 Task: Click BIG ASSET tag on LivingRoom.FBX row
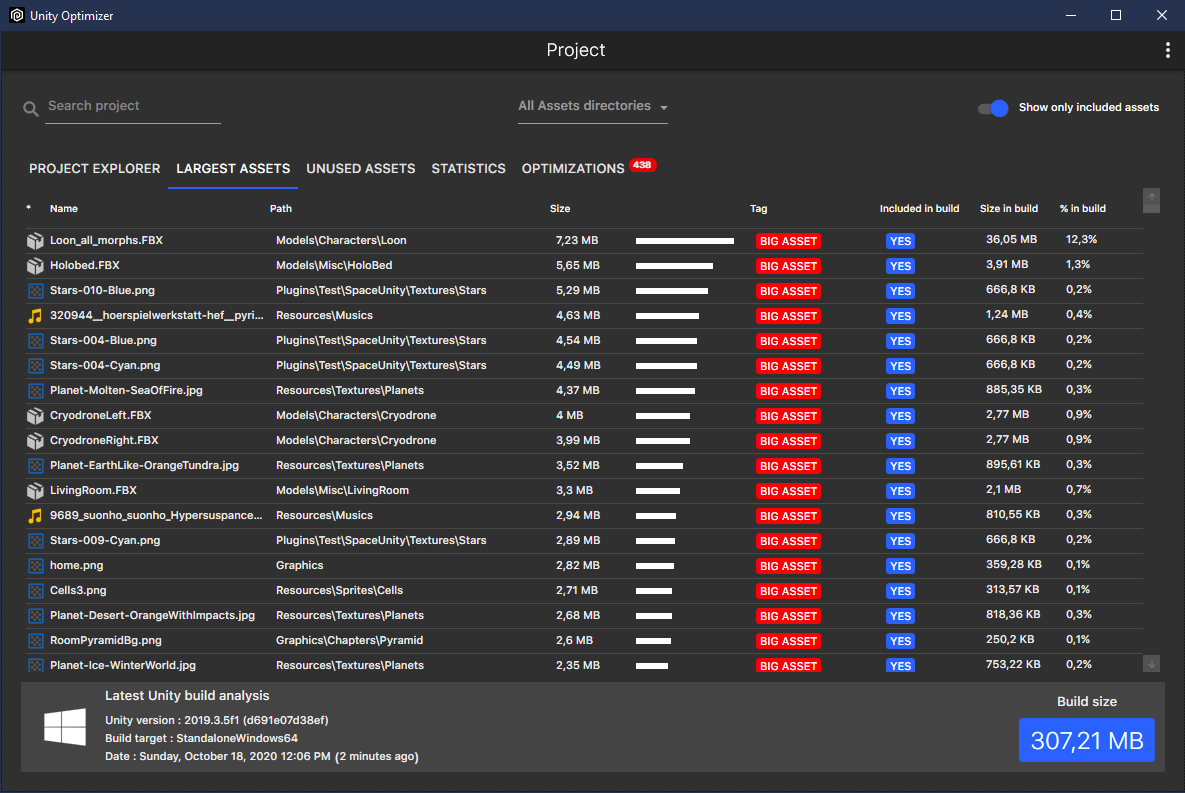pos(788,491)
